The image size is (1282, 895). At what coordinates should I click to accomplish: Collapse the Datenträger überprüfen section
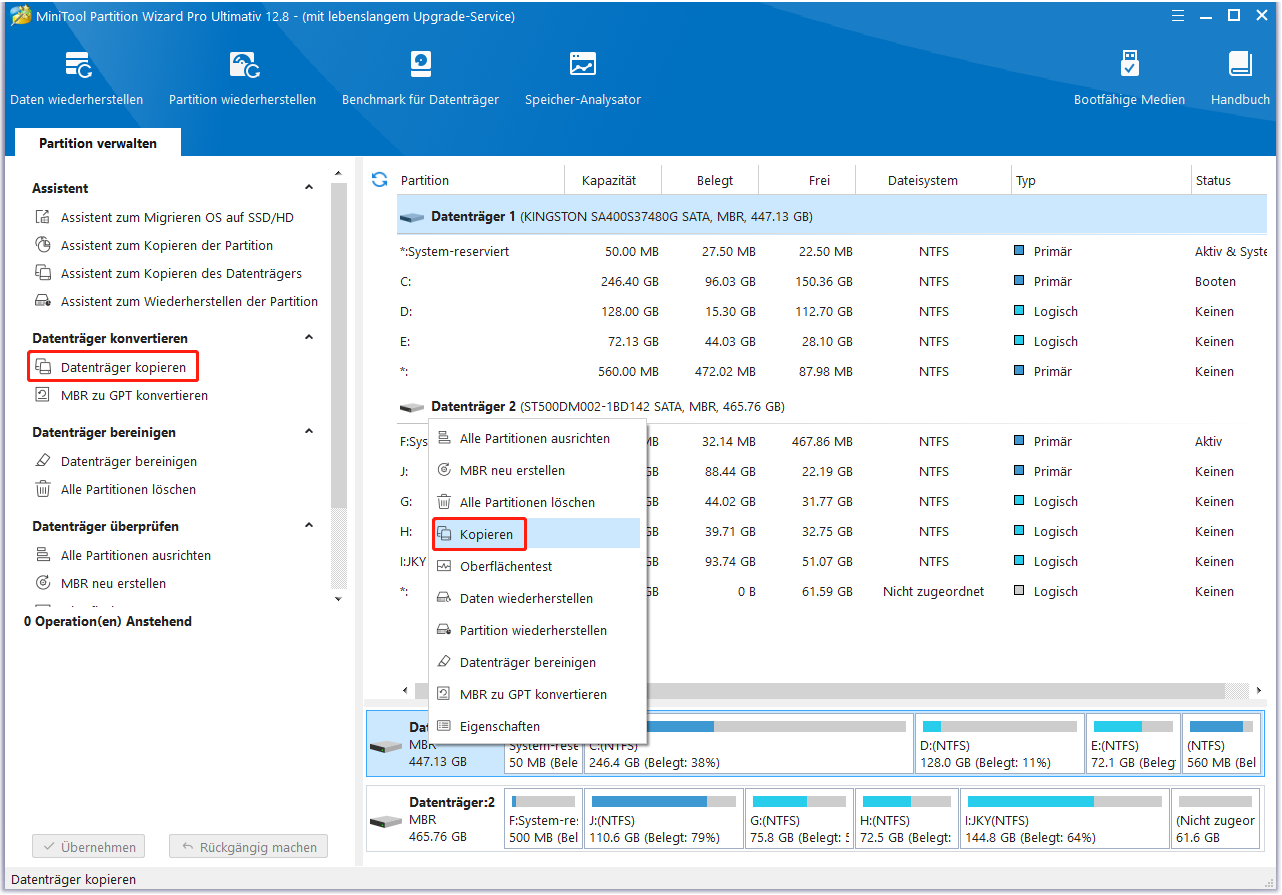pos(309,526)
